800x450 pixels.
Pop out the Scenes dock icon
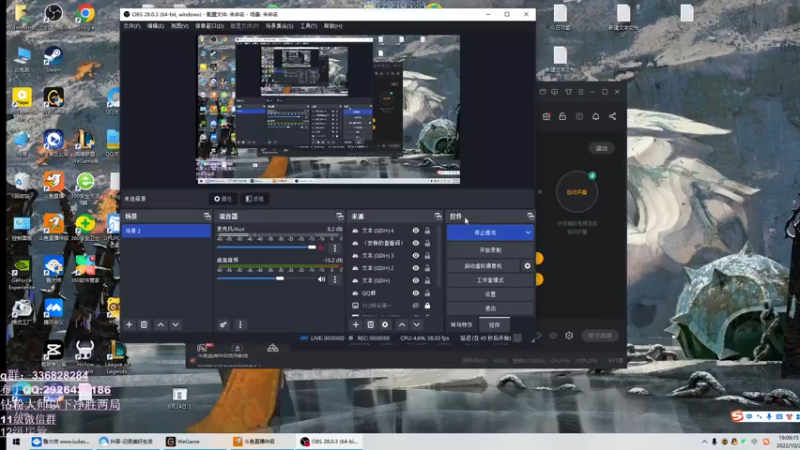tap(207, 216)
